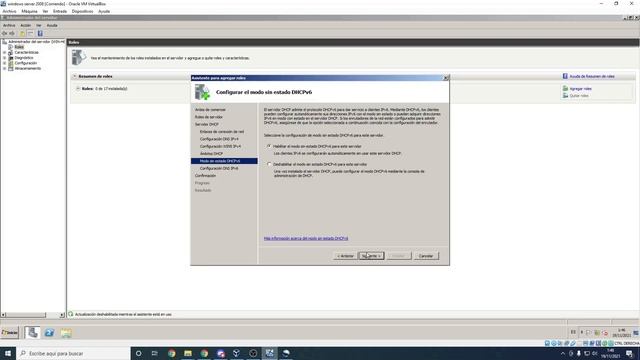
Task: Expand the Almacenamiento tree node
Action: pos(4,68)
